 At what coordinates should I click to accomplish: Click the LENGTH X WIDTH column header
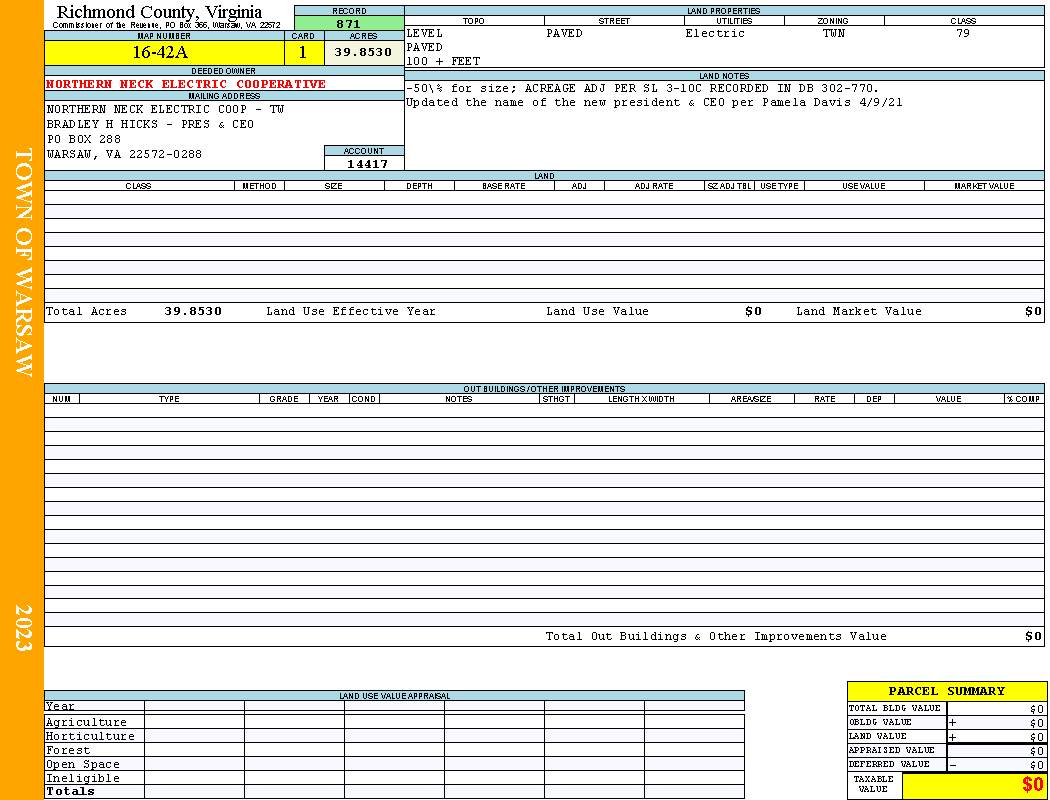(641, 399)
